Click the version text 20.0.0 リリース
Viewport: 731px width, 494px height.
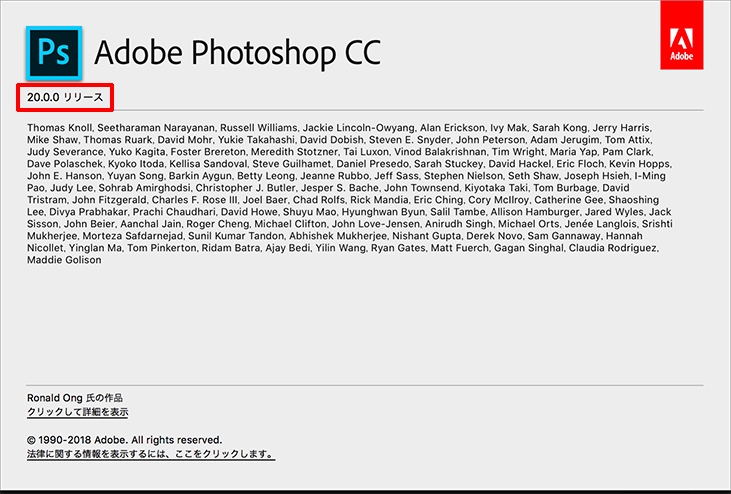coord(65,97)
